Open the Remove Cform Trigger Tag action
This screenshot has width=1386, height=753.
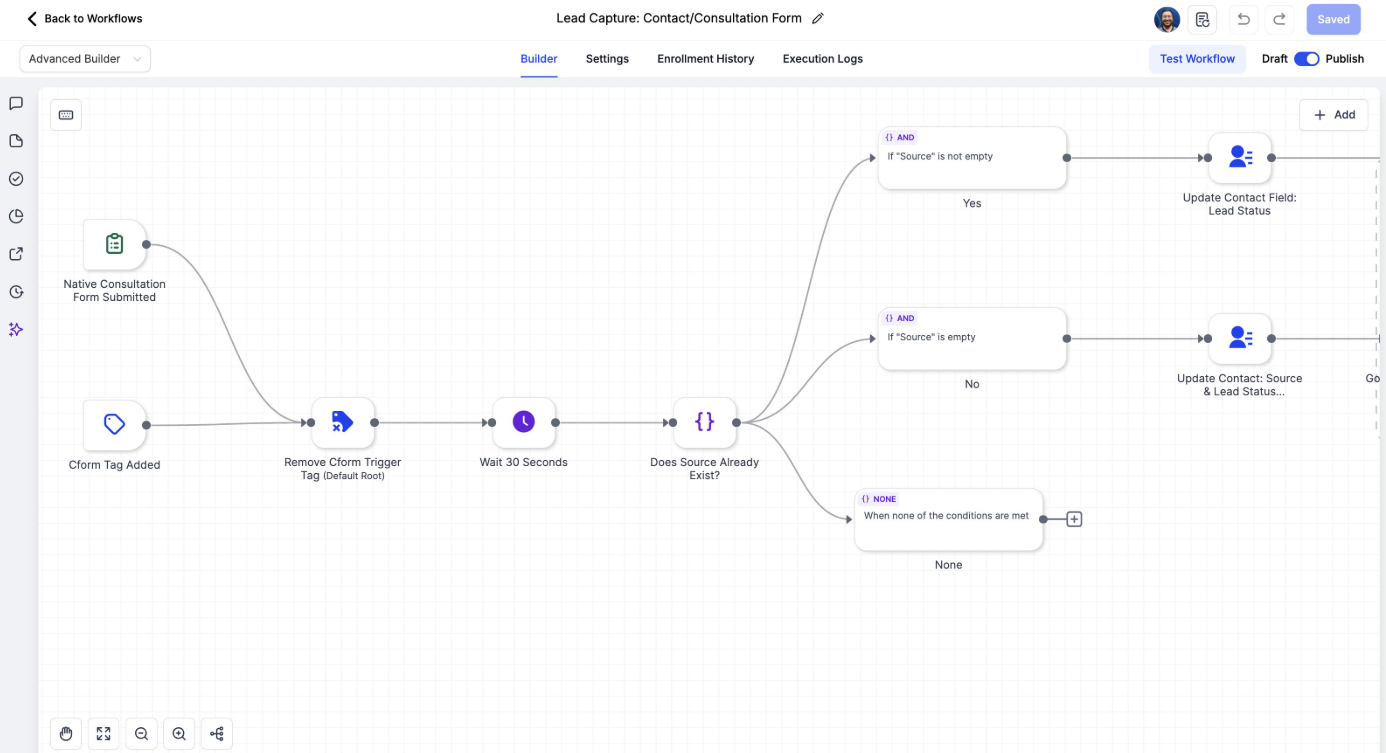[x=343, y=423]
